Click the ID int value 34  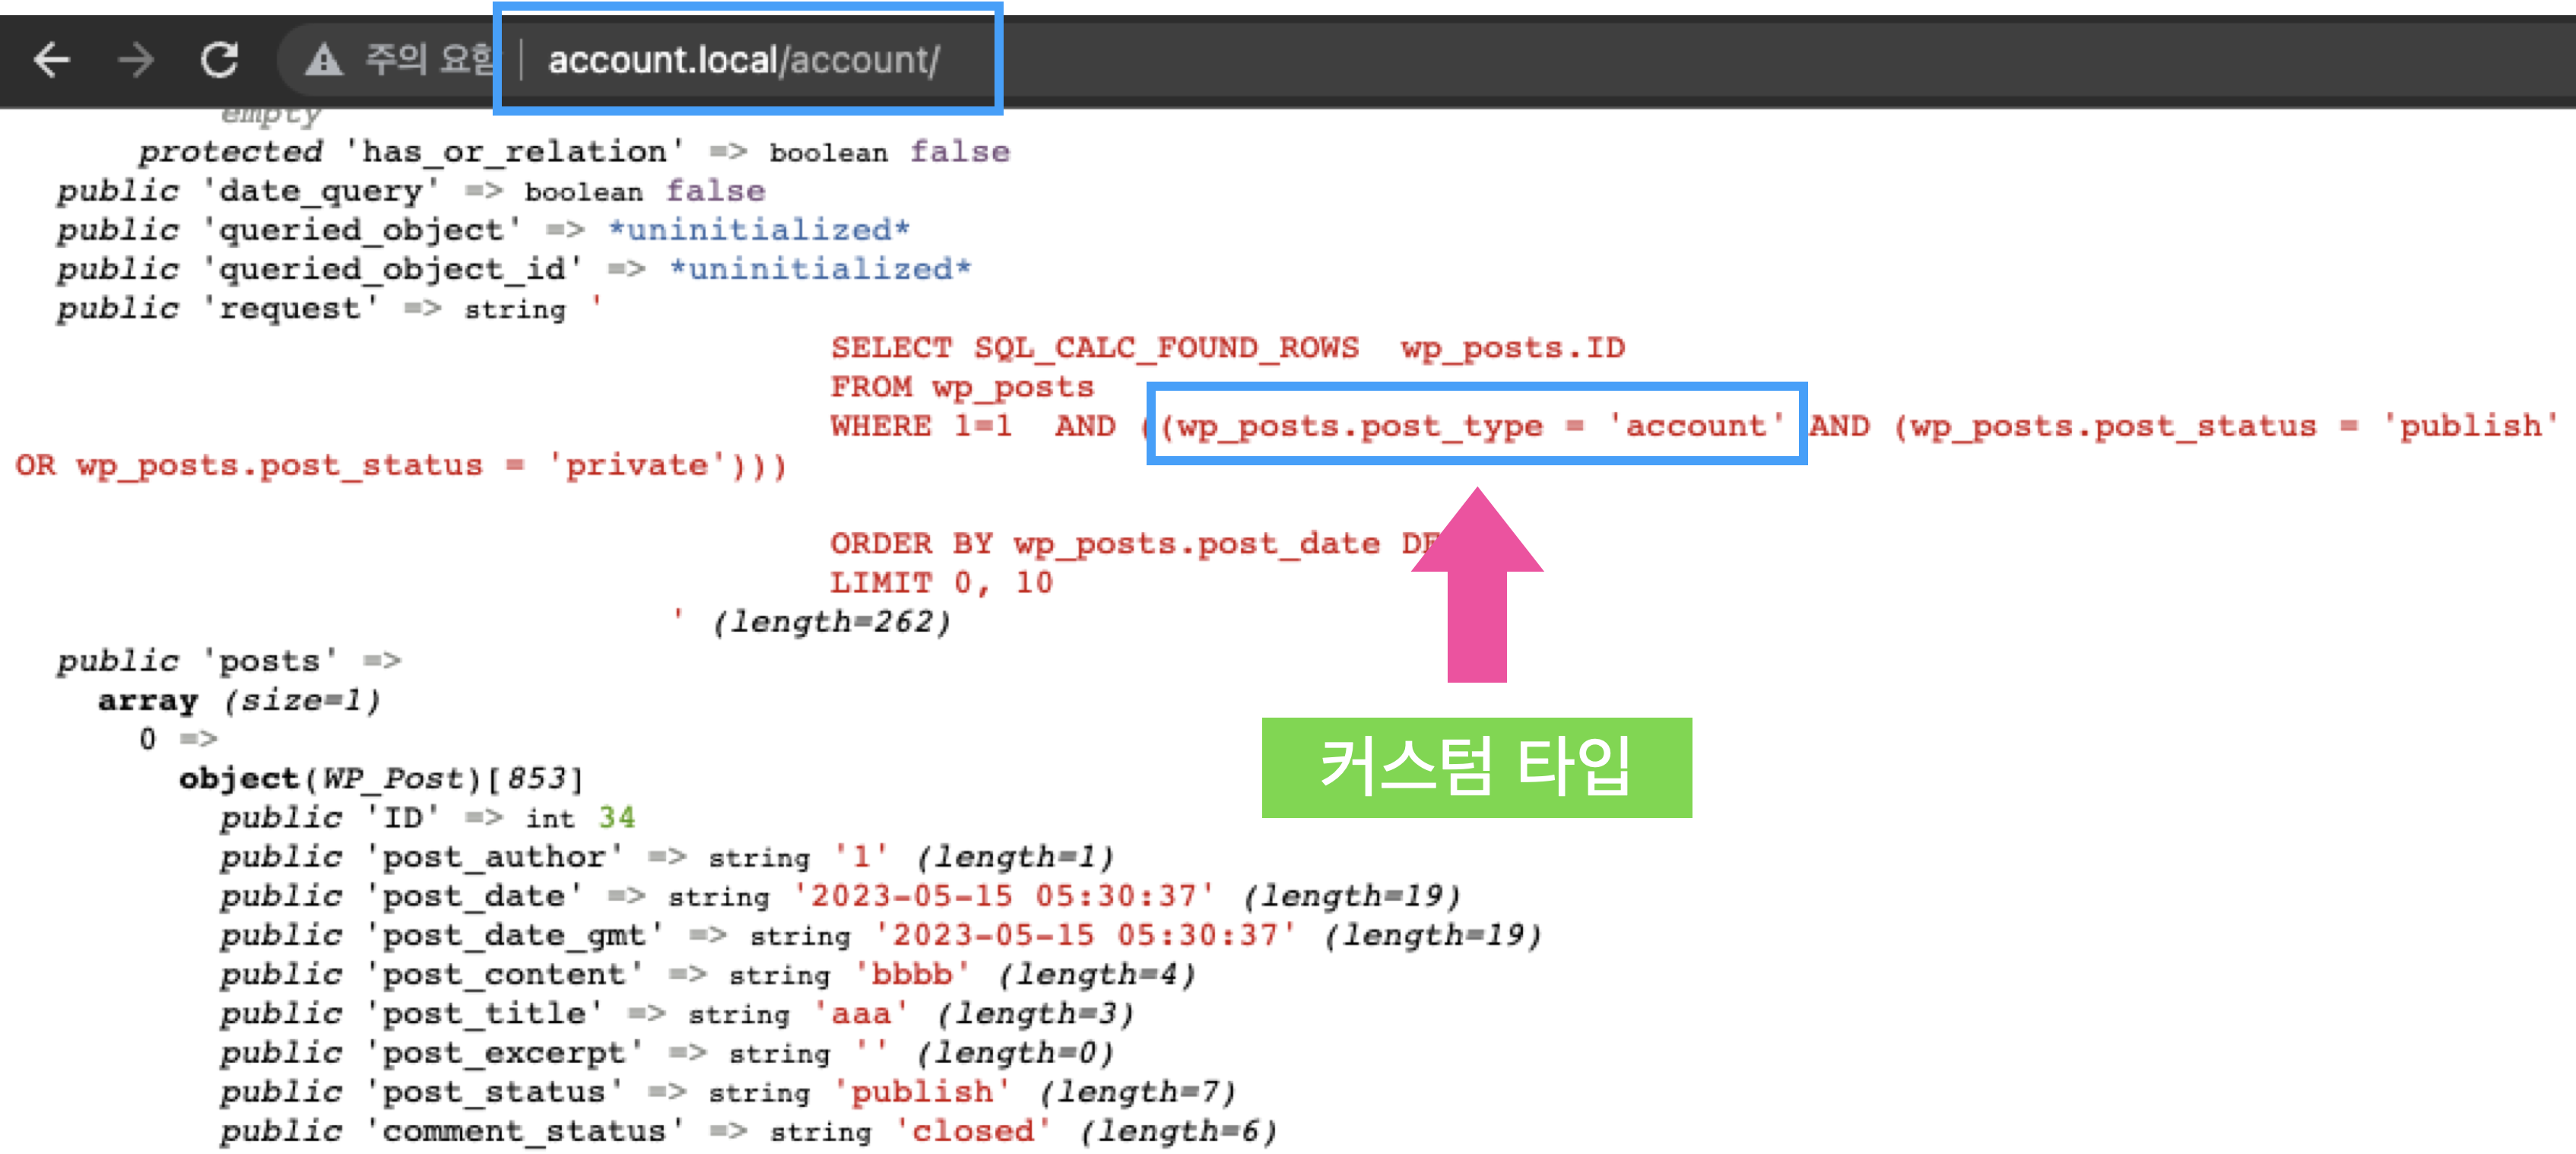click(x=616, y=818)
